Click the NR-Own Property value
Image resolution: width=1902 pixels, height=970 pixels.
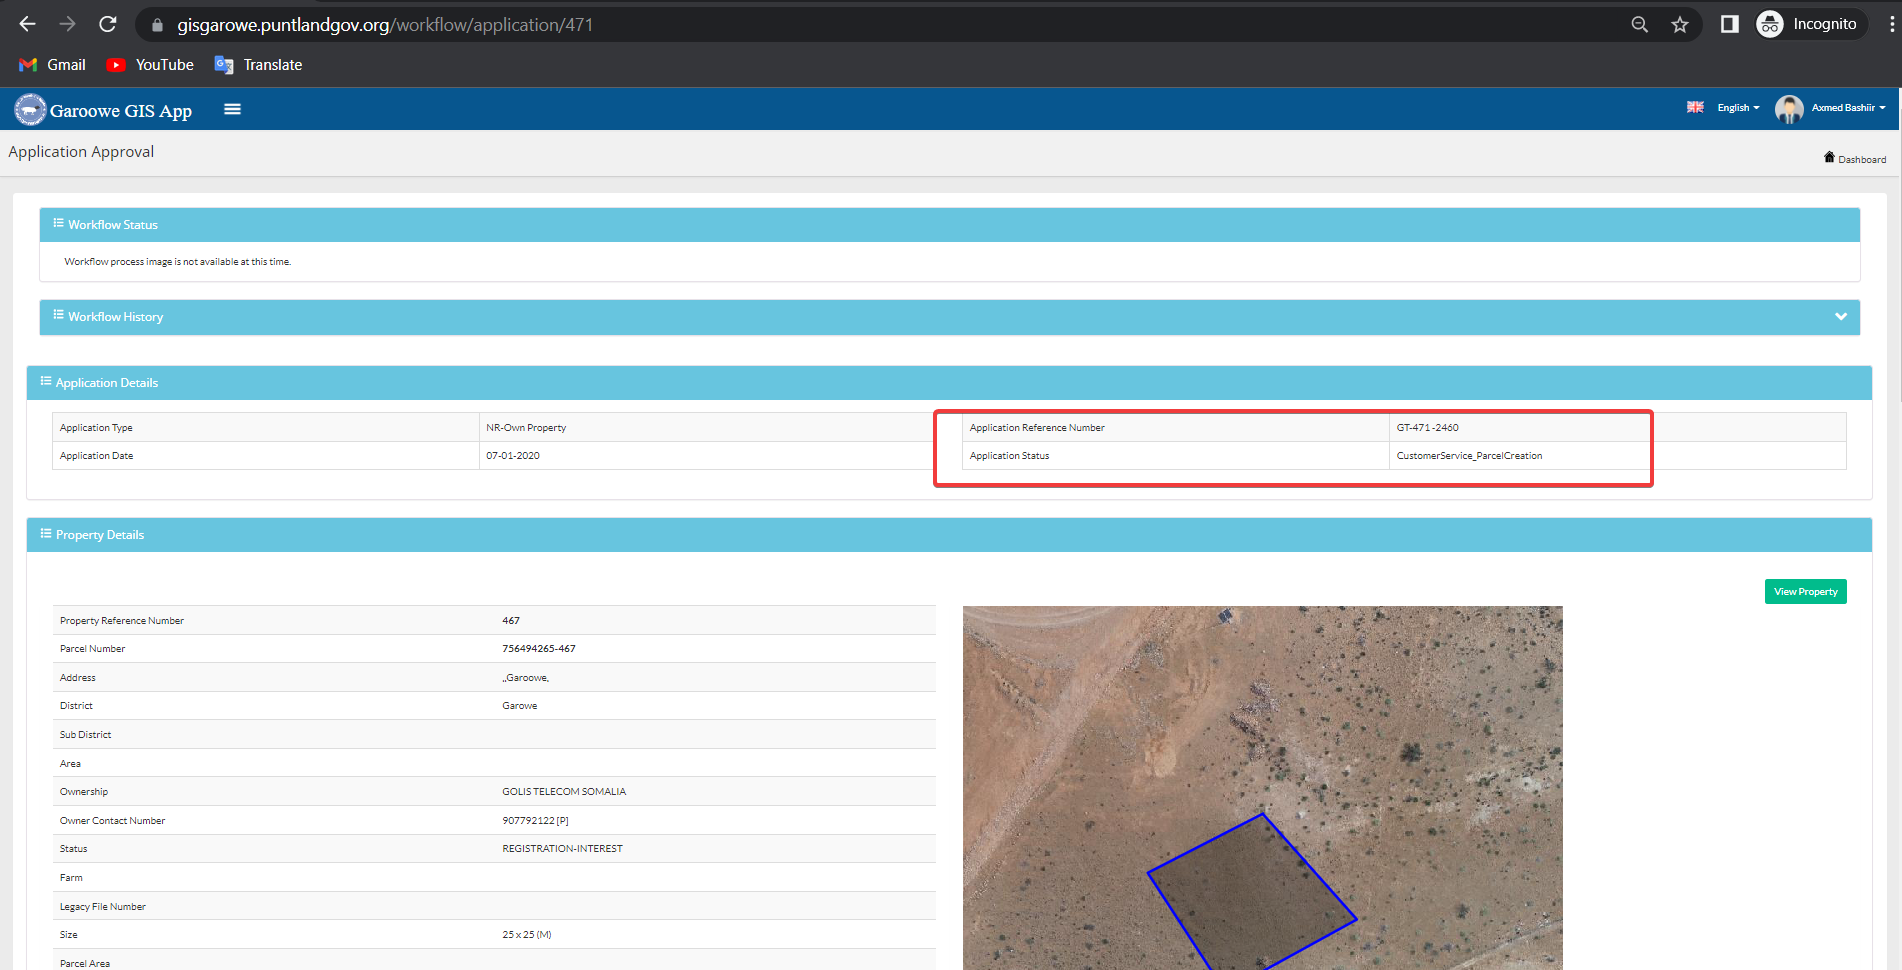tap(526, 428)
